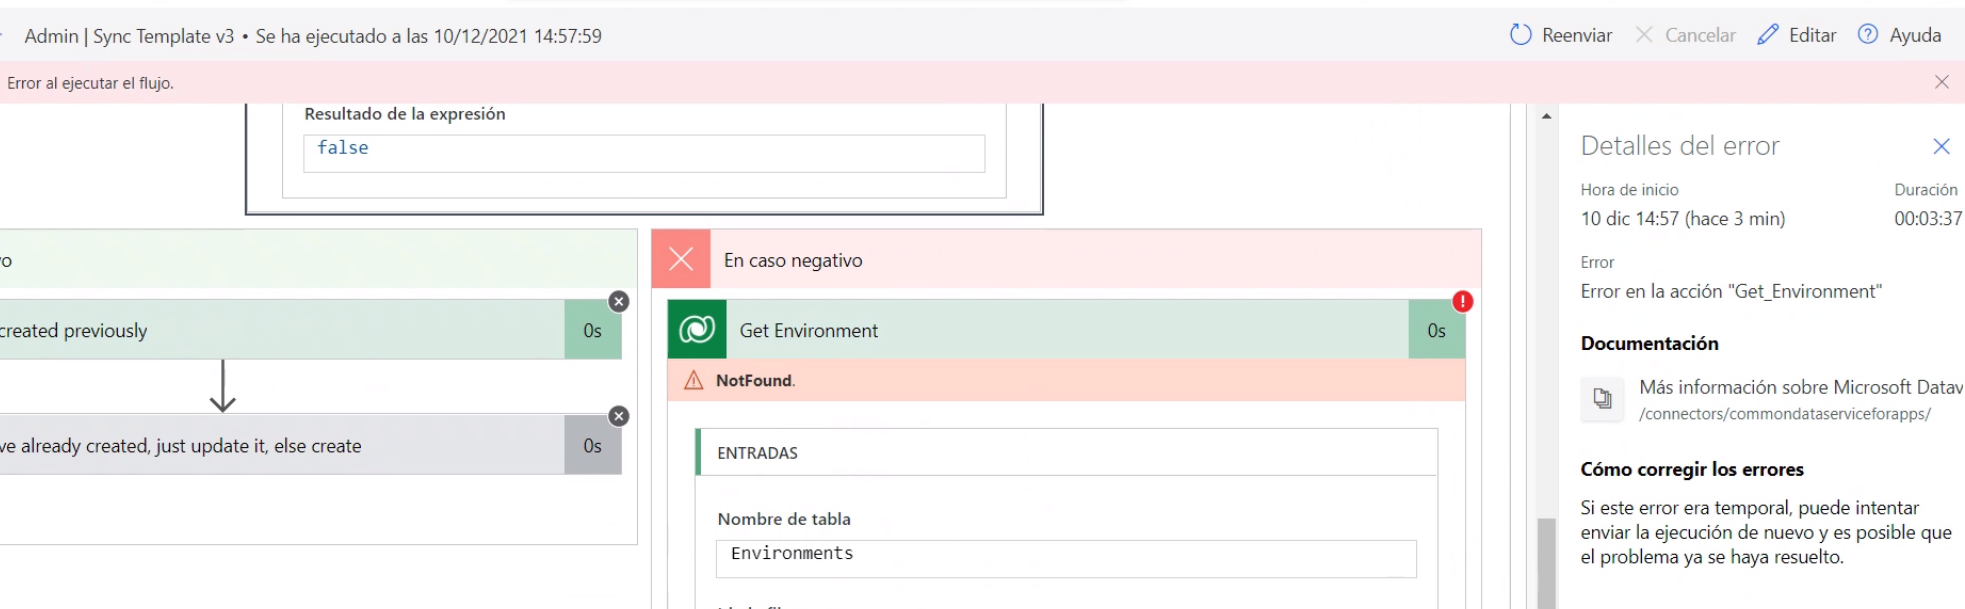Click the vertical scrollbar thumb

point(1546,563)
